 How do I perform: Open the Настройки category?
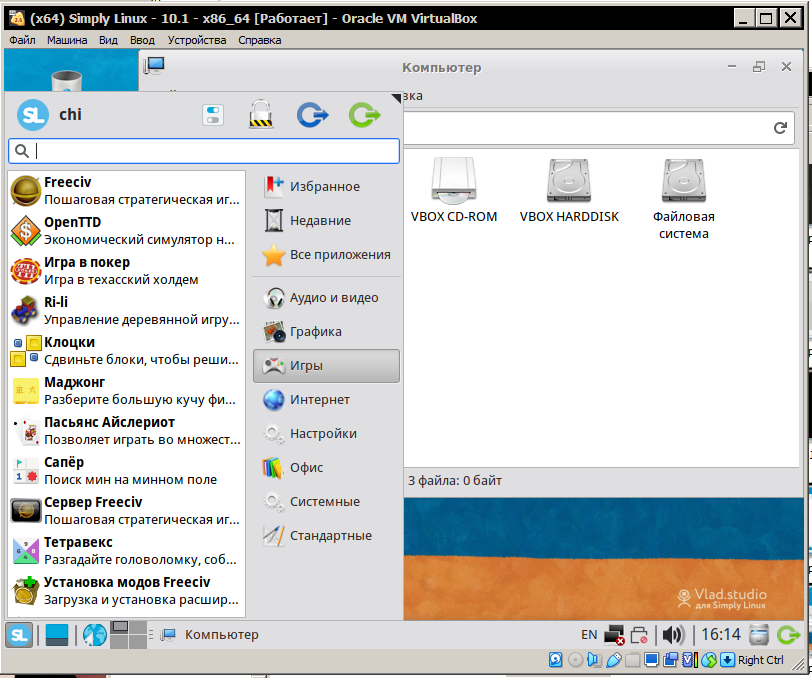[x=326, y=434]
